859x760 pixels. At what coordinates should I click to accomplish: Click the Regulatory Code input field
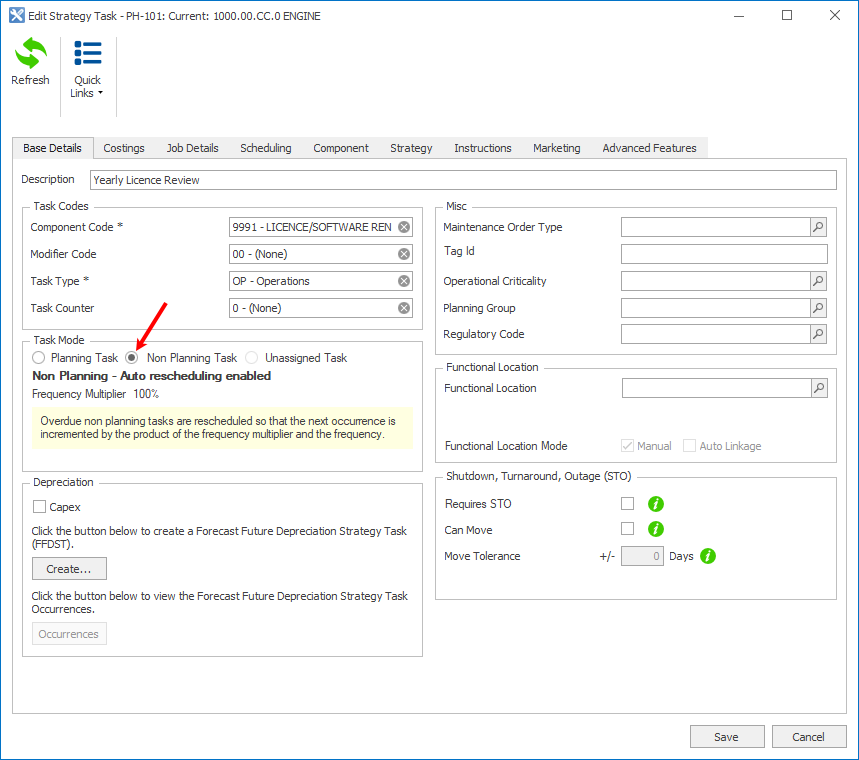coord(715,334)
